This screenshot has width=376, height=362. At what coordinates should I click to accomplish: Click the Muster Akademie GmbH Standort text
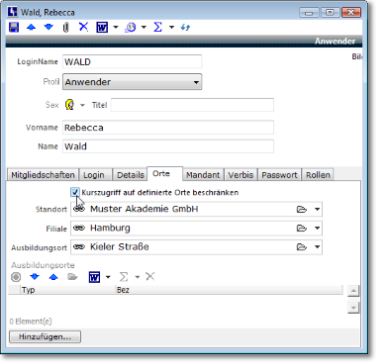144,209
